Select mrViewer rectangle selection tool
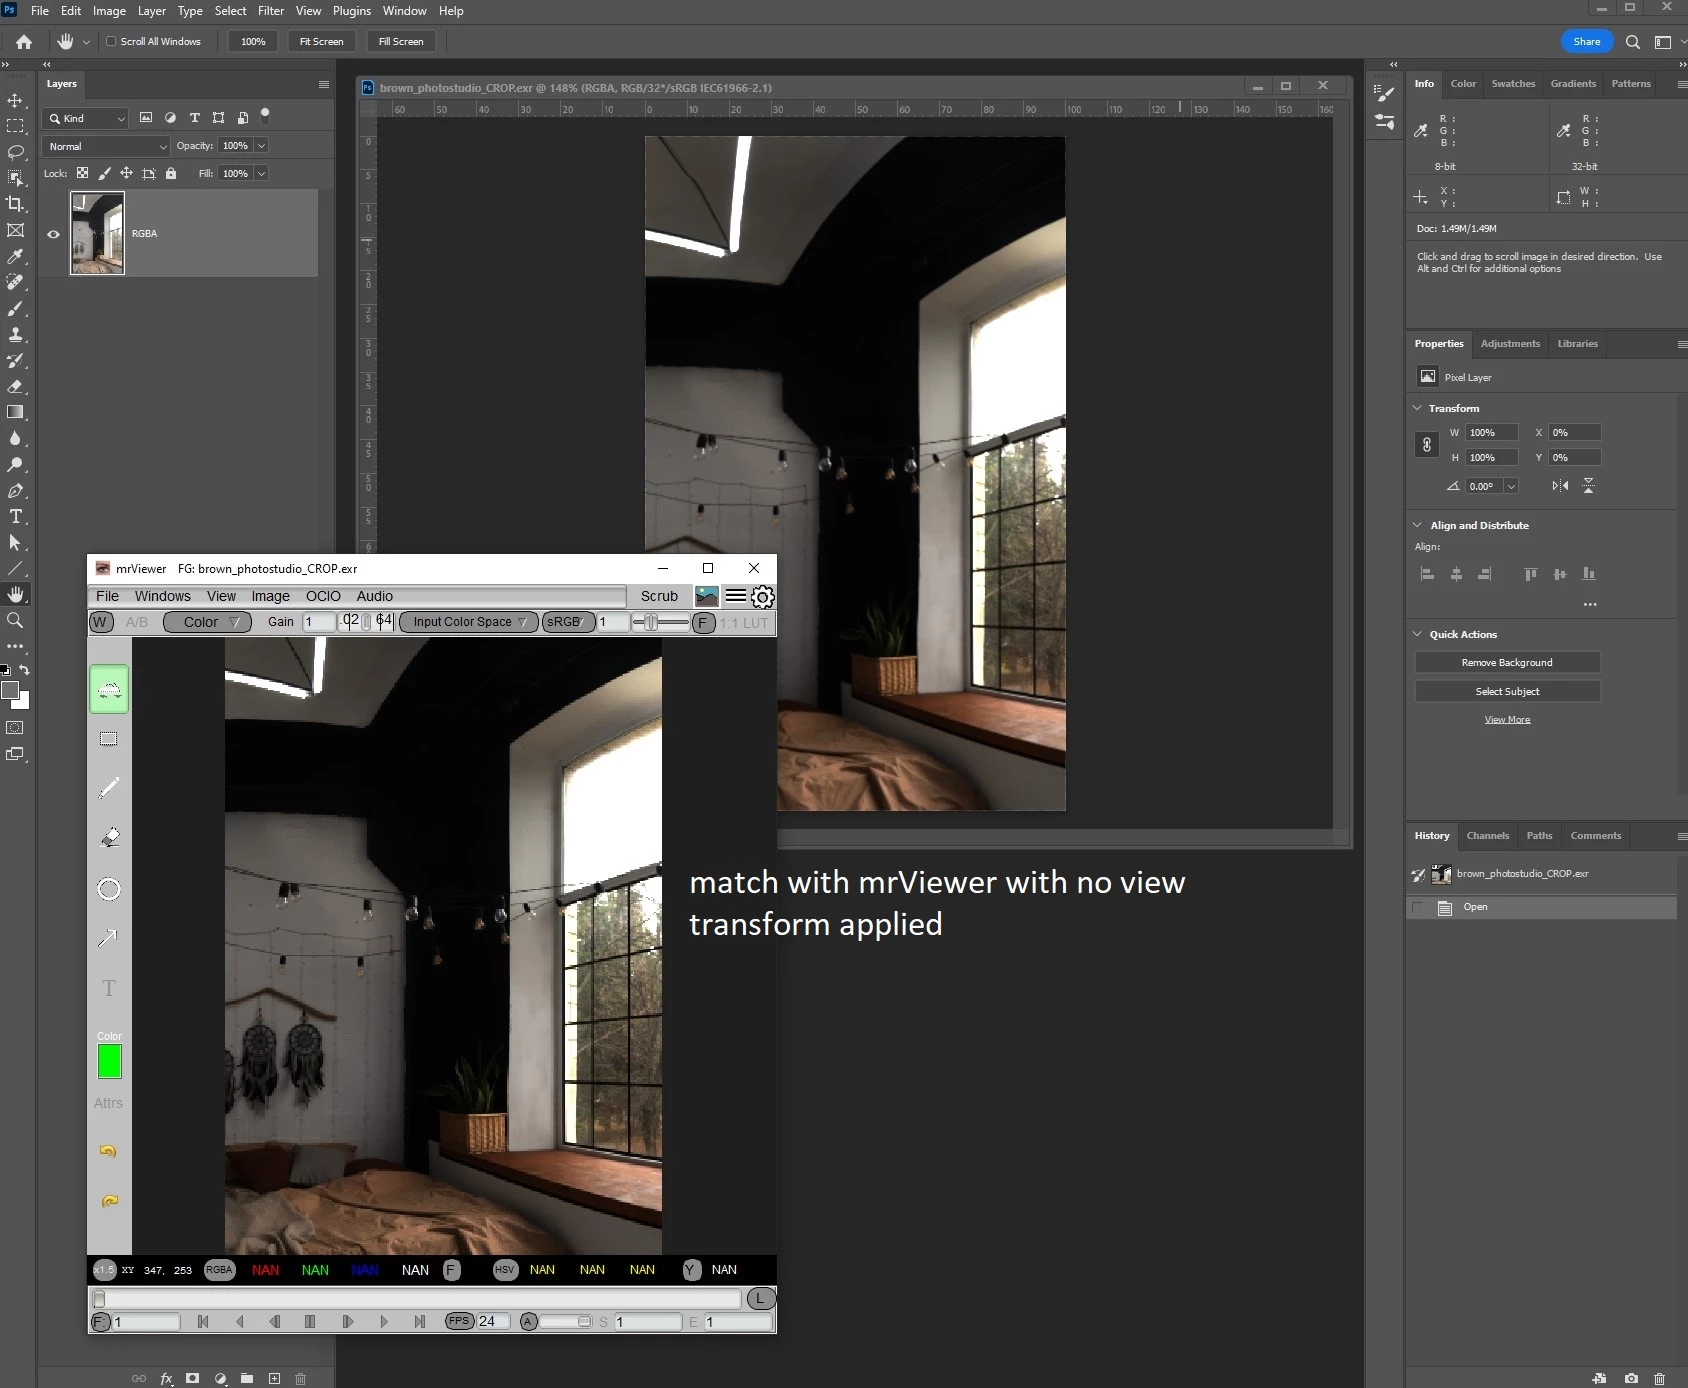Viewport: 1688px width, 1388px height. click(x=109, y=739)
